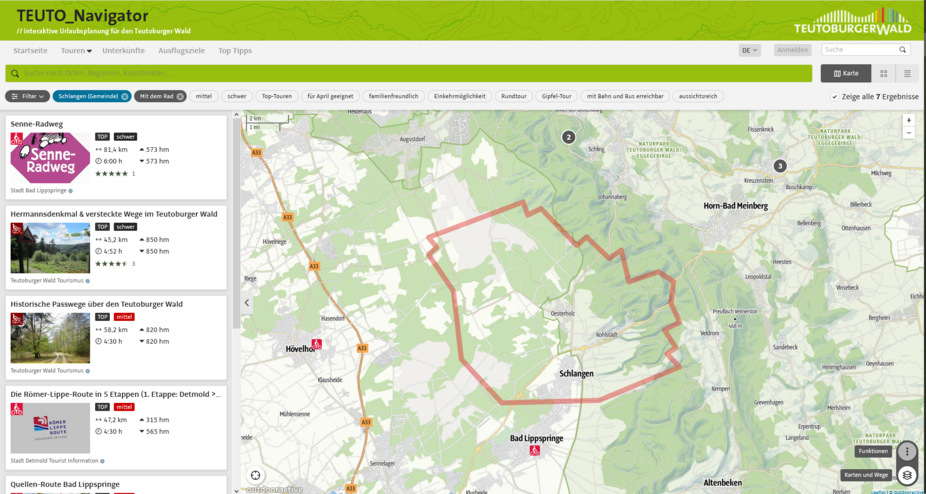Switch to list view
The width and height of the screenshot is (926, 494).
(x=907, y=73)
